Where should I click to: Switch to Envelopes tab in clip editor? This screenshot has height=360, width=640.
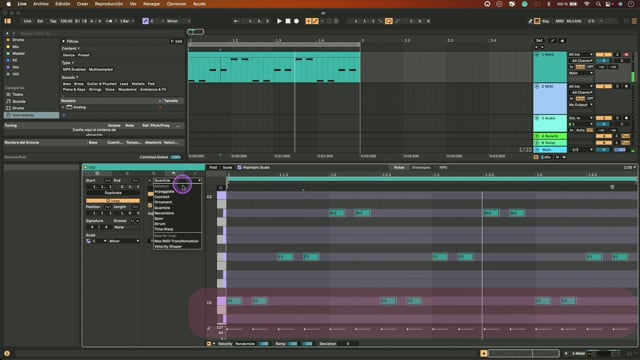421,167
